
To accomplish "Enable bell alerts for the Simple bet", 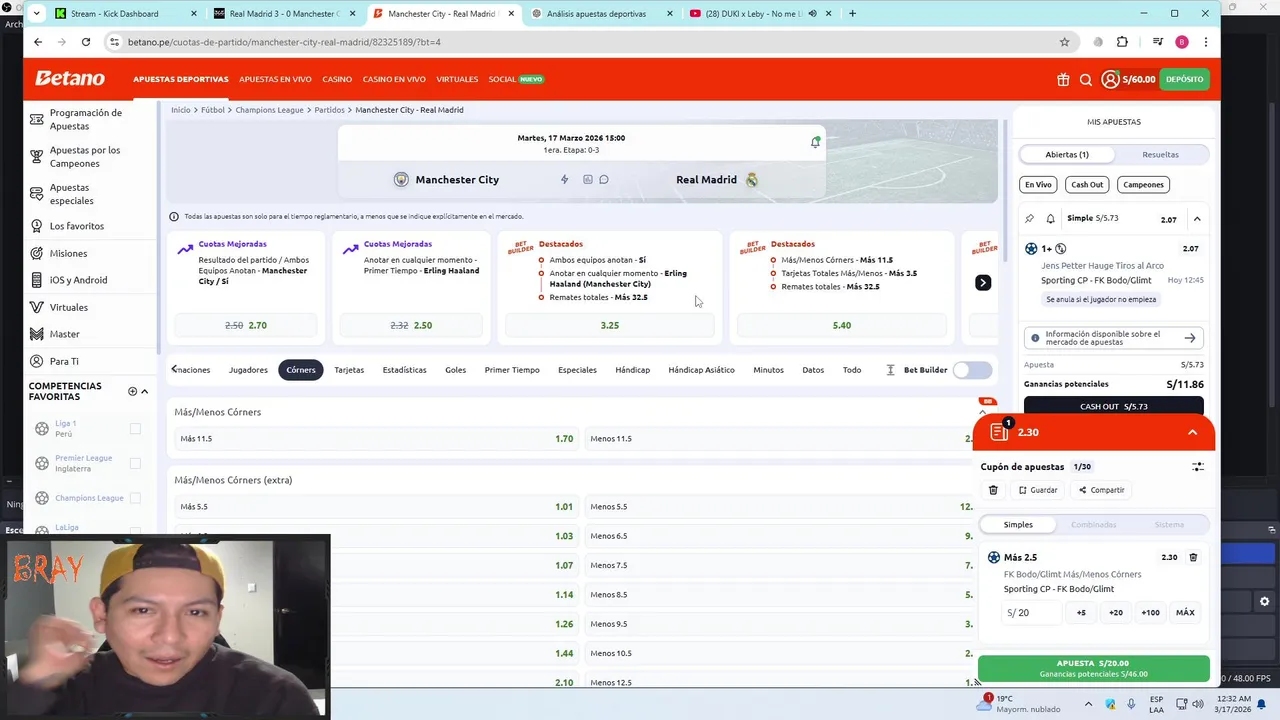I will (x=1050, y=218).
